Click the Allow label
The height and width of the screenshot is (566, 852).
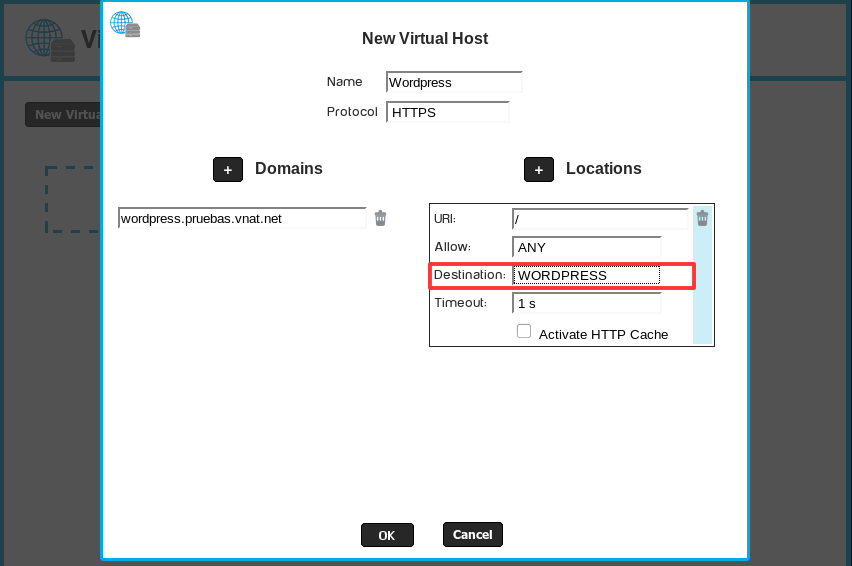pos(452,247)
